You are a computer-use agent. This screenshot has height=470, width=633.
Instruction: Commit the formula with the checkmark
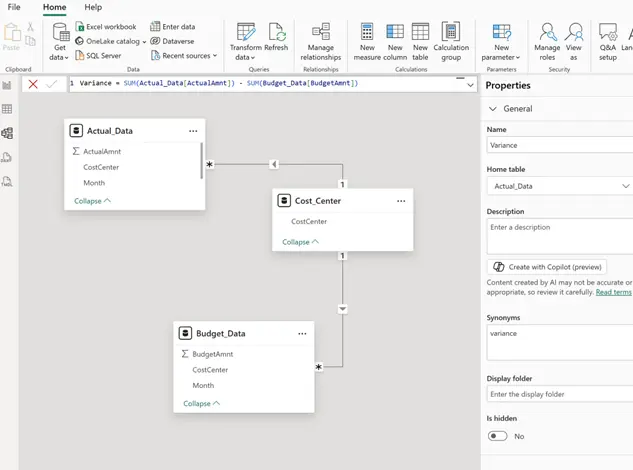coord(52,84)
